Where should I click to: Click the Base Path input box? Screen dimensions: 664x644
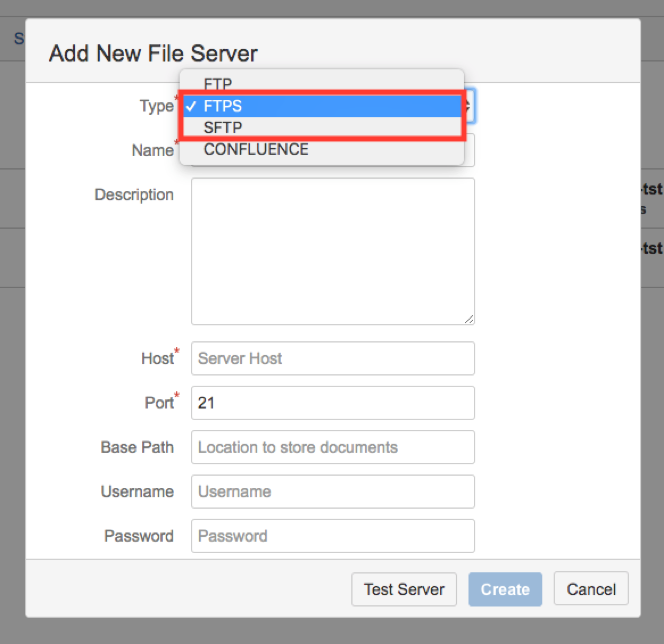tap(332, 447)
